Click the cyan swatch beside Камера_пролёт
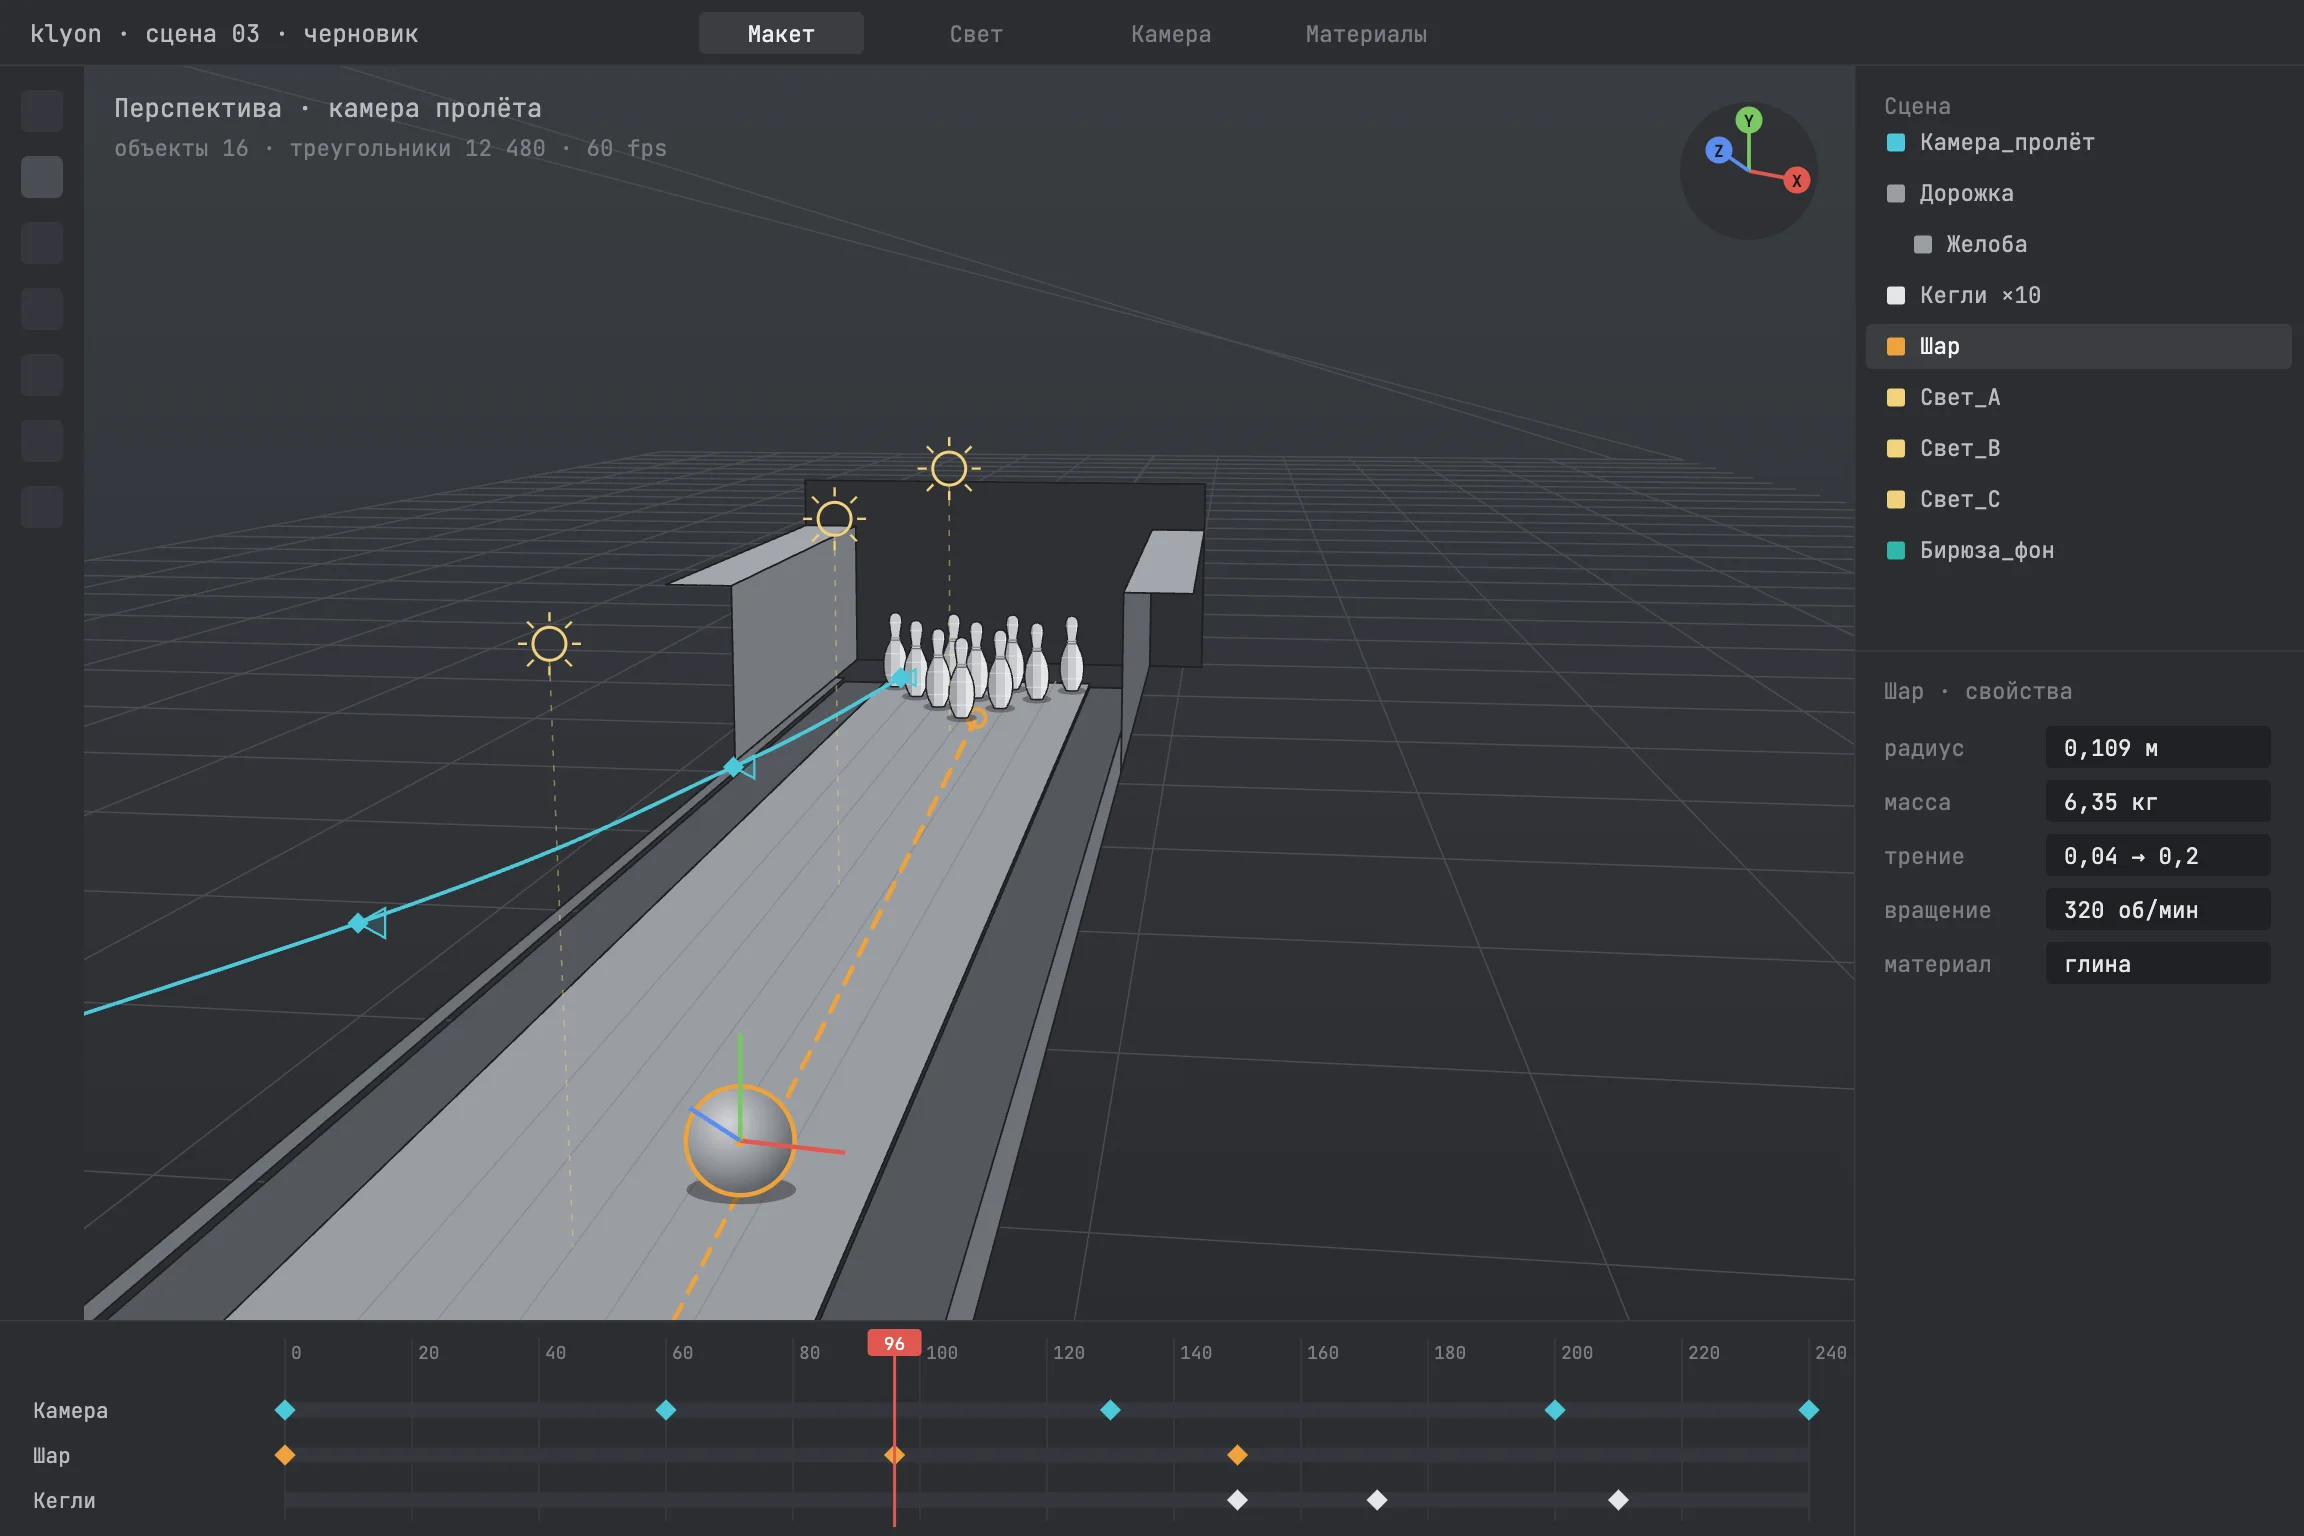Screen dimensions: 2304x1536 pyautogui.click(x=1895, y=142)
